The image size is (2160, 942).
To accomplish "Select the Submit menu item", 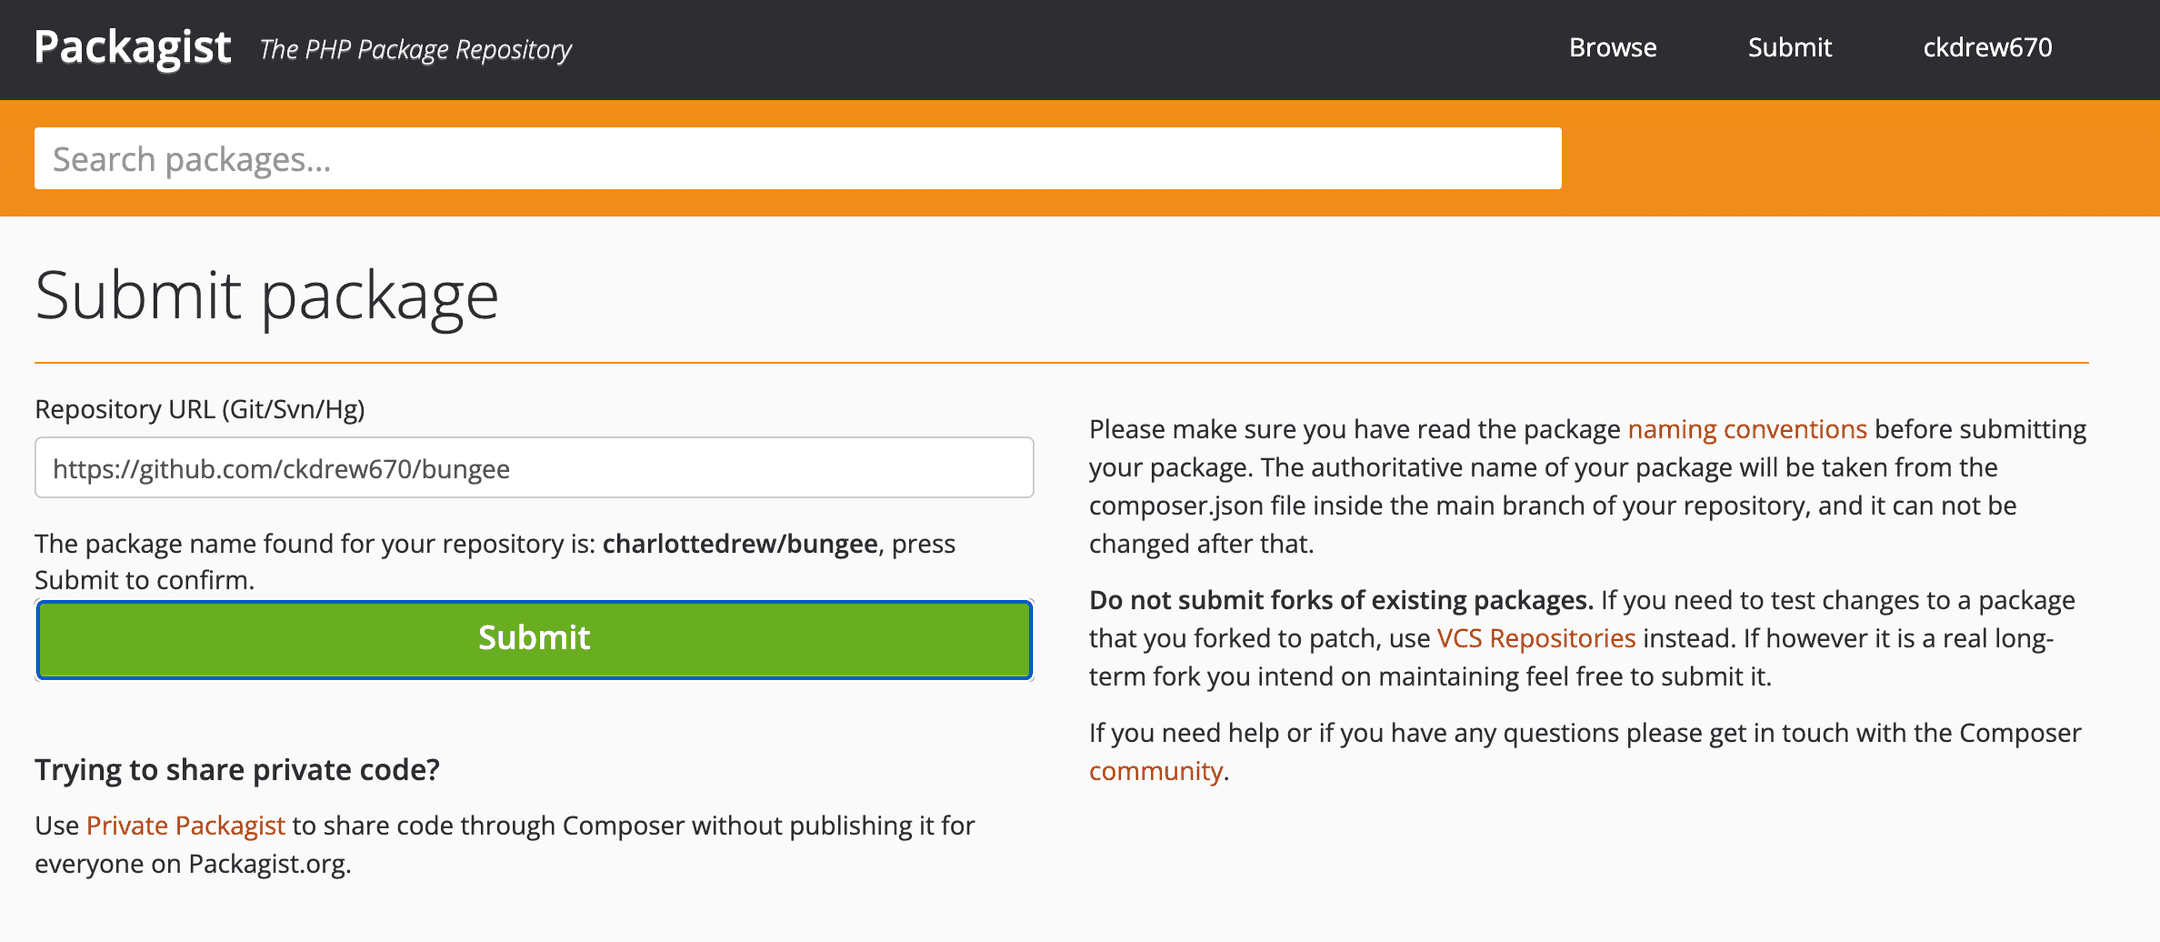I will pos(1789,47).
